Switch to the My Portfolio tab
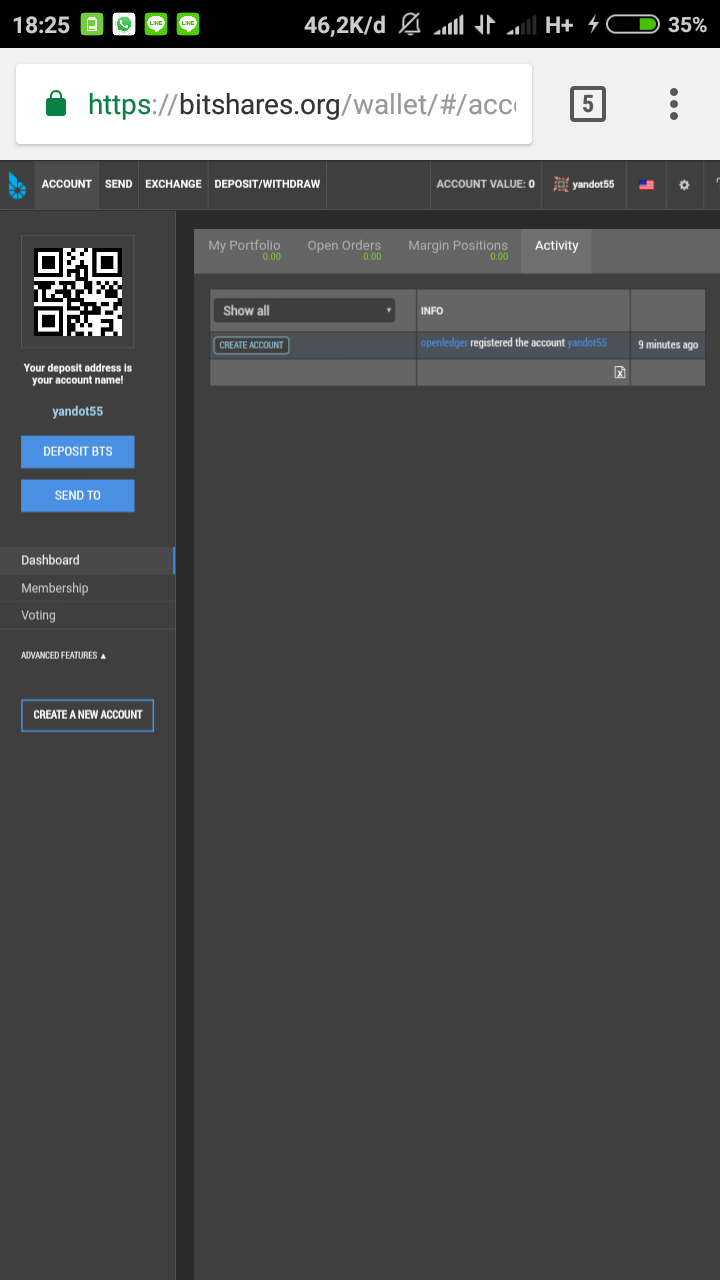Viewport: 720px width, 1280px height. pyautogui.click(x=244, y=250)
